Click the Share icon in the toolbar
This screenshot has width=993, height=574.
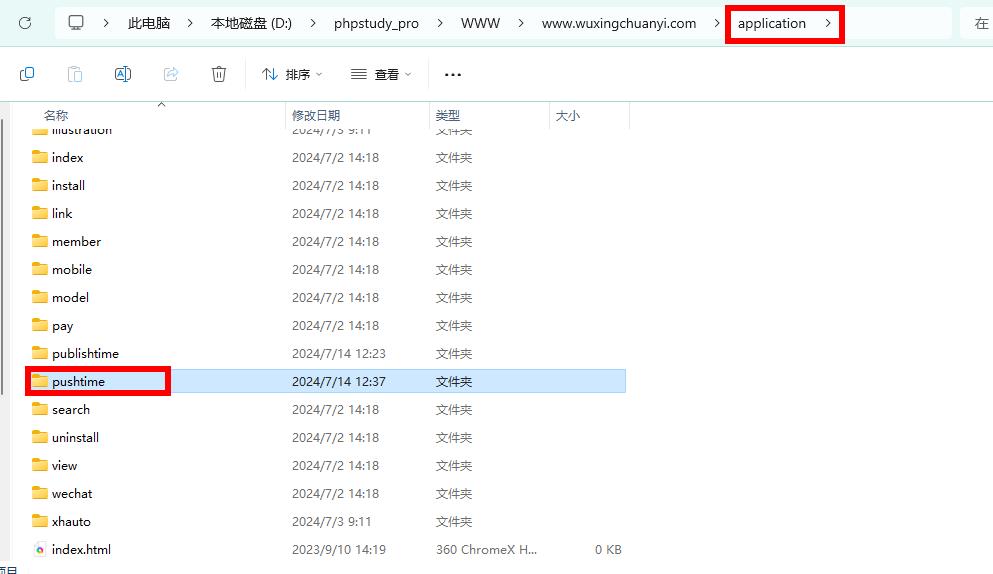[x=171, y=74]
